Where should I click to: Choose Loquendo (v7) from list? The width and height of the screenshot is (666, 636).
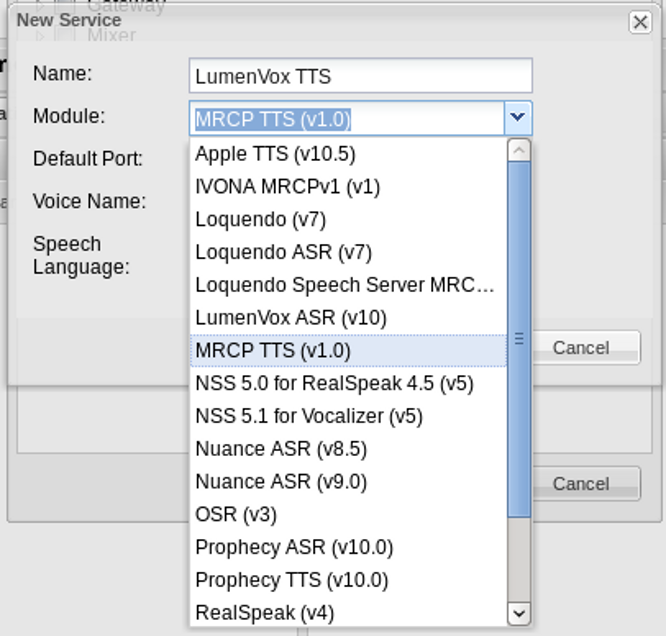pos(348,219)
